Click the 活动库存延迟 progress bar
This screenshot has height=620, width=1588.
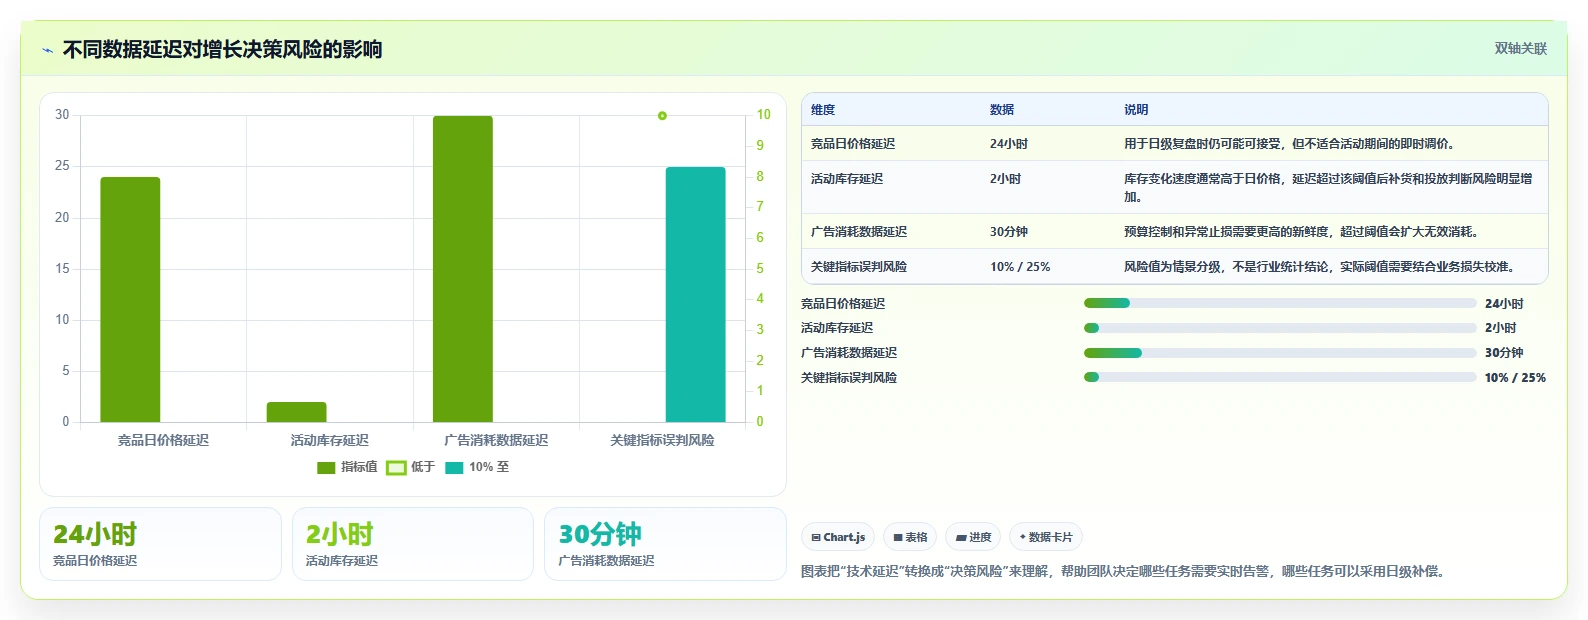click(1280, 328)
